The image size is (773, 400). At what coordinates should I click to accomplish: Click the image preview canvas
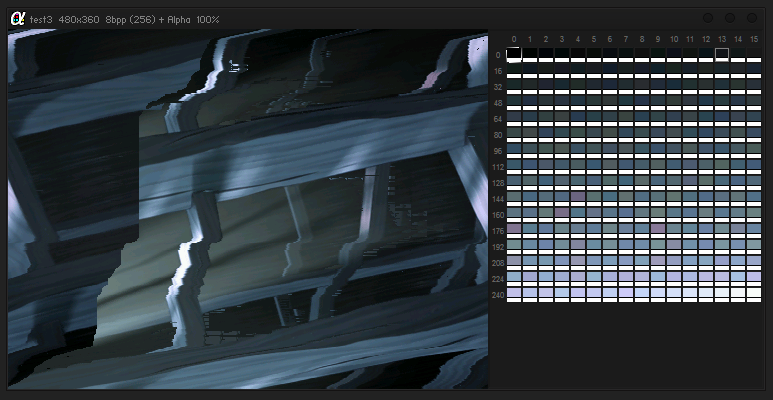(x=248, y=208)
